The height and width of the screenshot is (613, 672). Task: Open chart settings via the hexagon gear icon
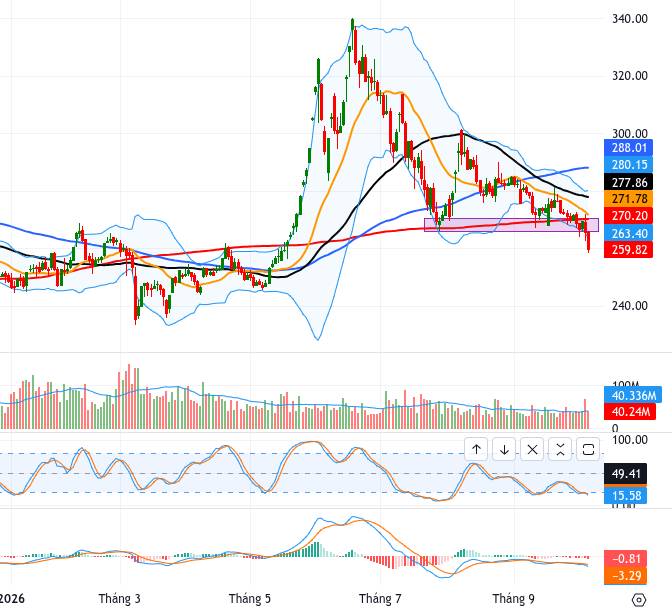click(639, 599)
